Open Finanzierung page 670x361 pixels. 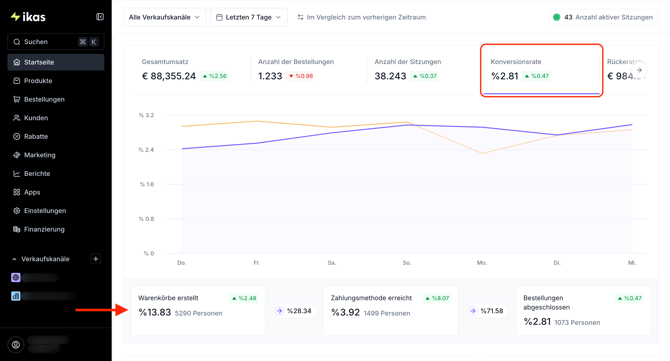(x=56, y=229)
